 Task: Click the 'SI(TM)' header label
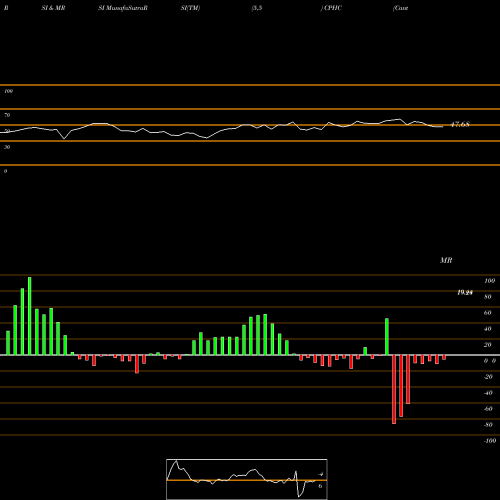click(190, 8)
